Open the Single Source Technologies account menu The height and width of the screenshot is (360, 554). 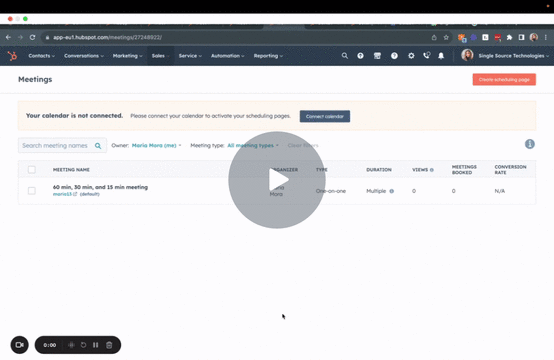click(x=506, y=56)
